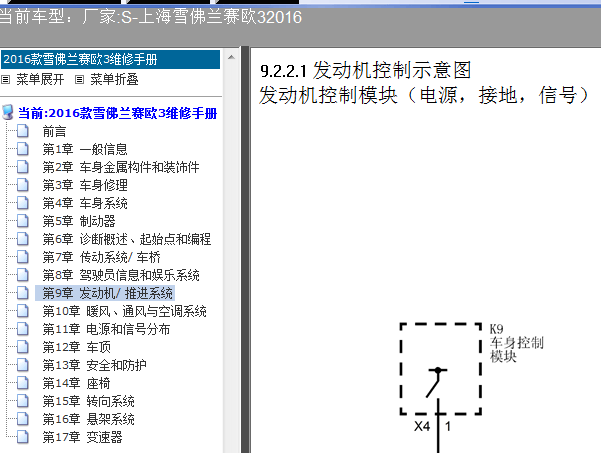Click the page icon next to 第3章 车身修理
The height and width of the screenshot is (453, 601).
(23, 185)
